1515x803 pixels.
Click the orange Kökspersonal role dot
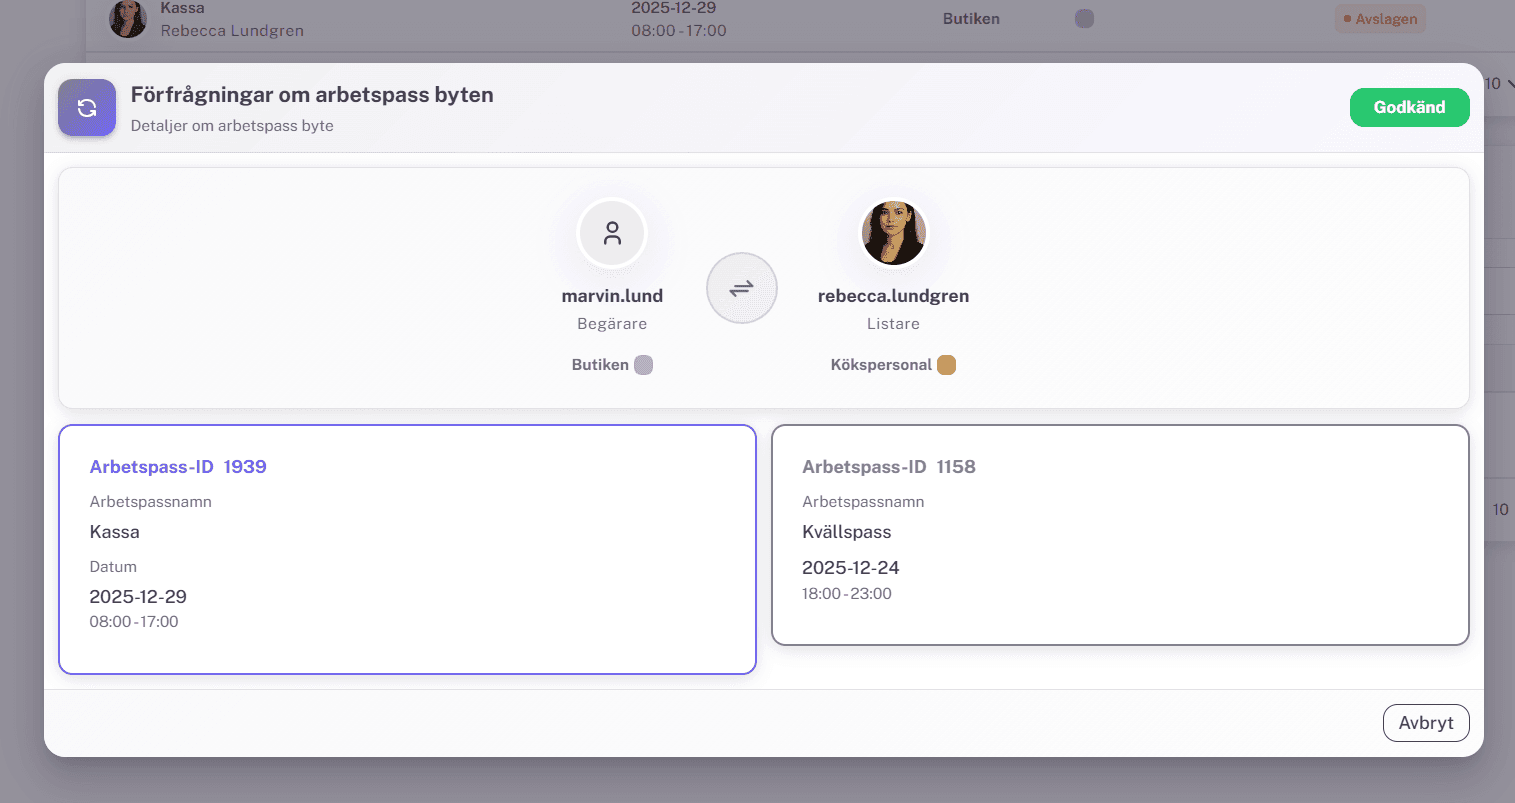[x=946, y=364]
